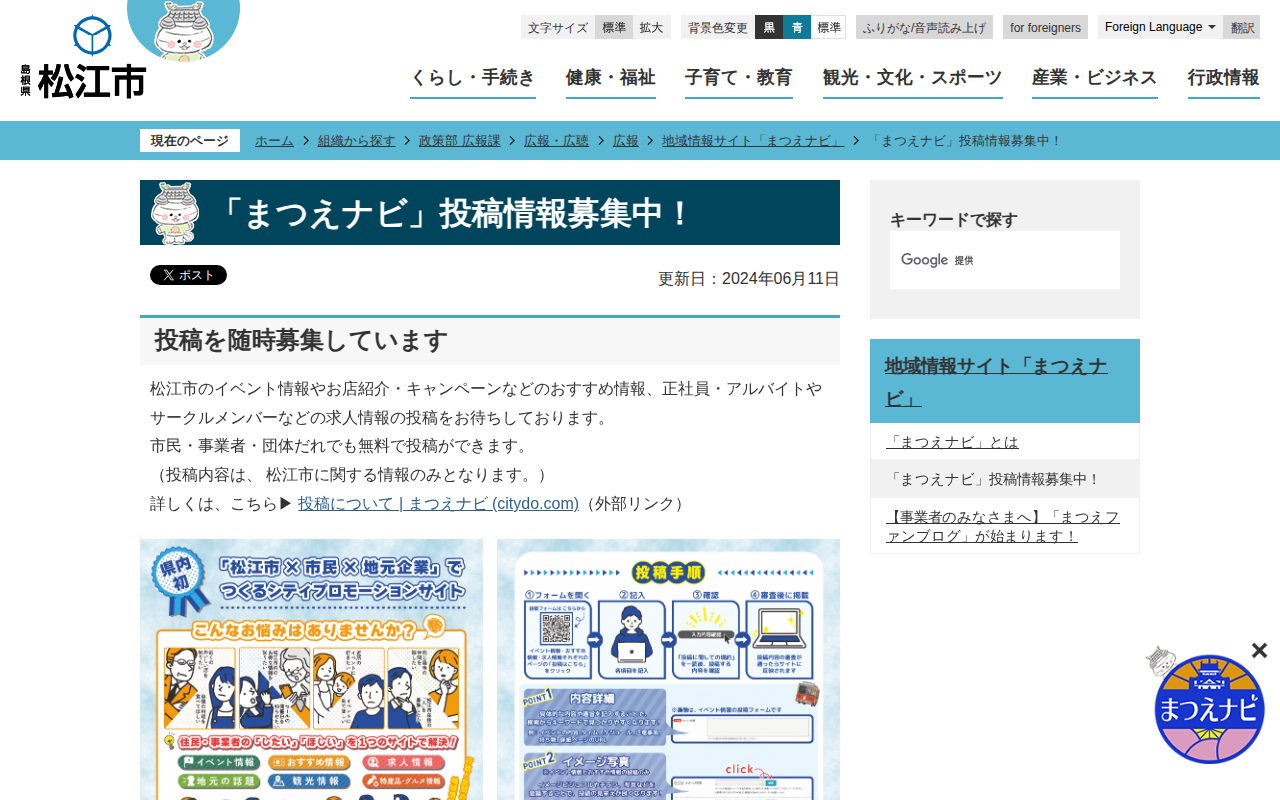Click heading 投稿を随時募集しています
The height and width of the screenshot is (800, 1280).
[x=301, y=340]
